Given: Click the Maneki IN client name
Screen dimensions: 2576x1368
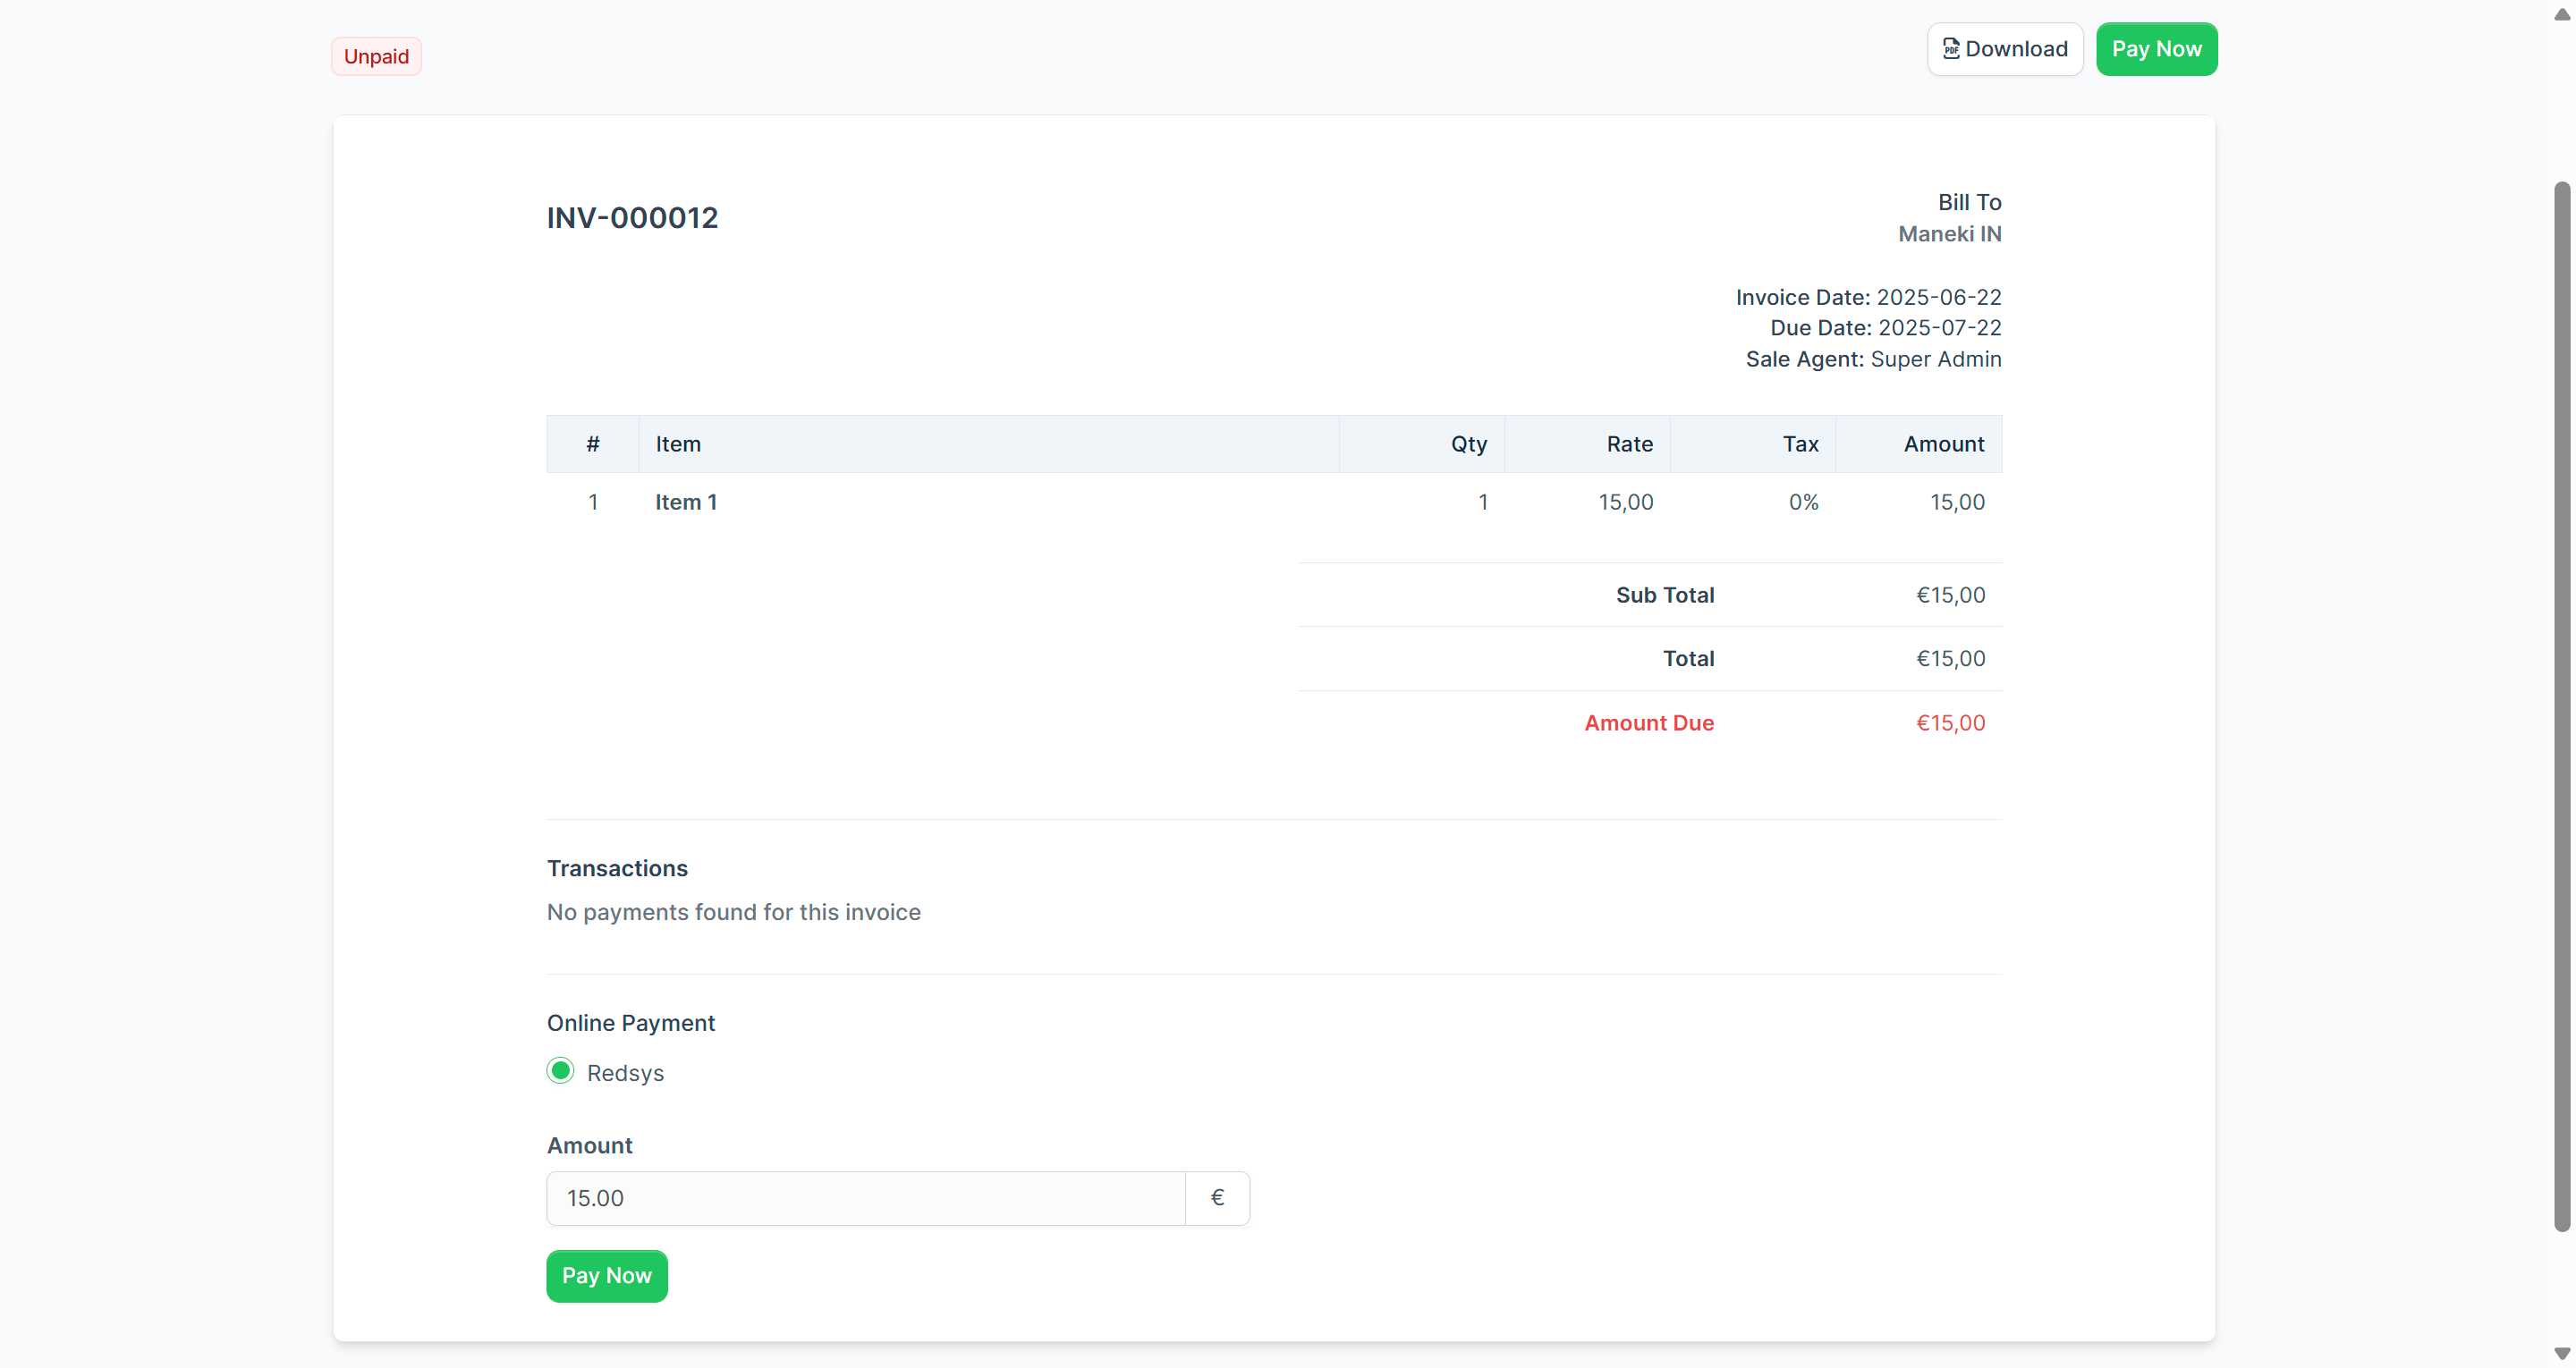Looking at the screenshot, I should point(1949,234).
